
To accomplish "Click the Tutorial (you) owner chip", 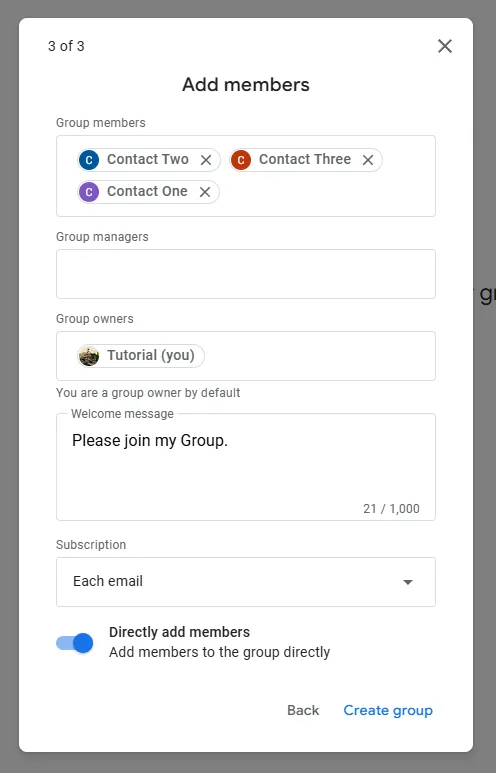I will (141, 355).
